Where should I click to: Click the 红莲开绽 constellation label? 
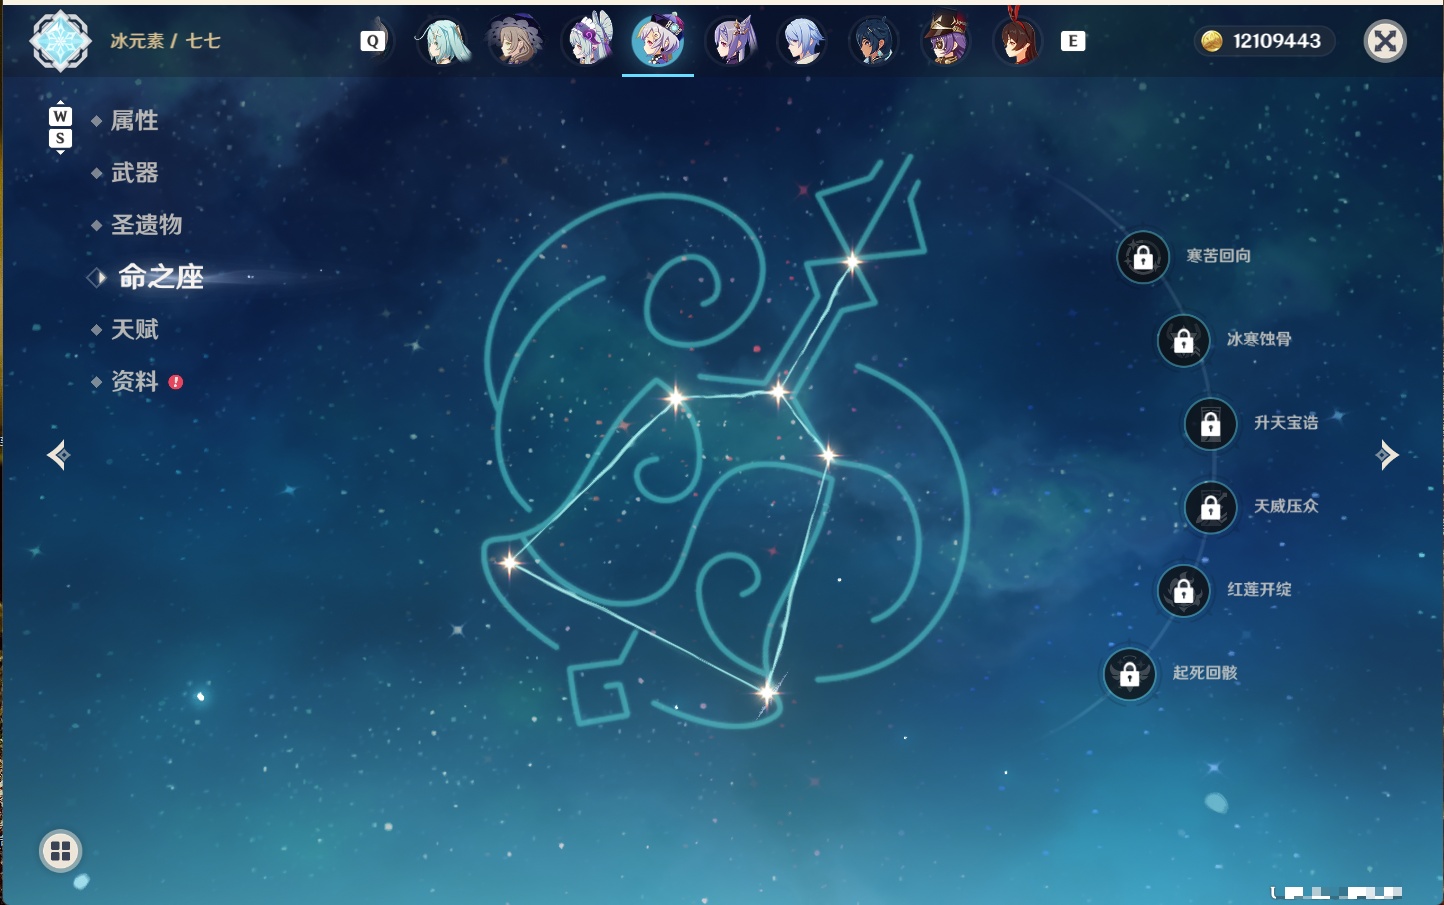[1259, 589]
